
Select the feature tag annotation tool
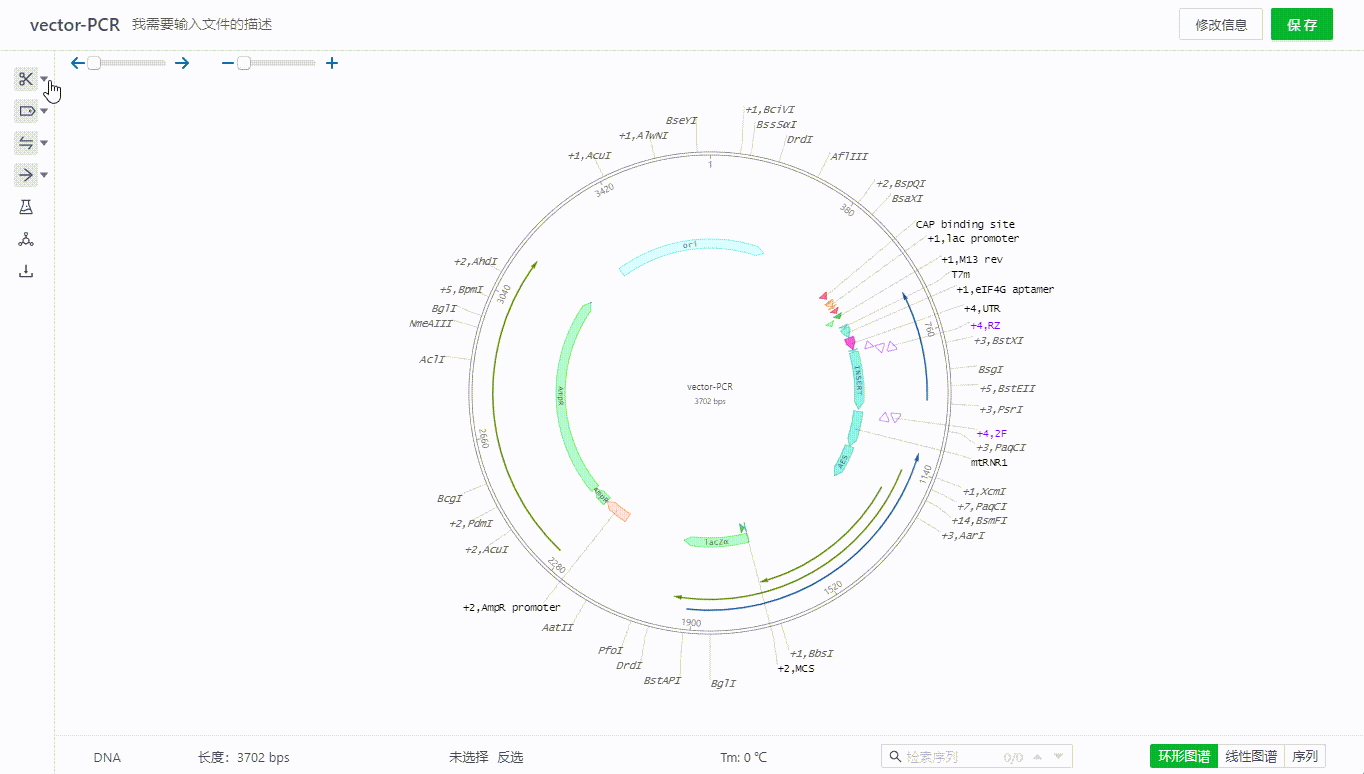pos(26,111)
